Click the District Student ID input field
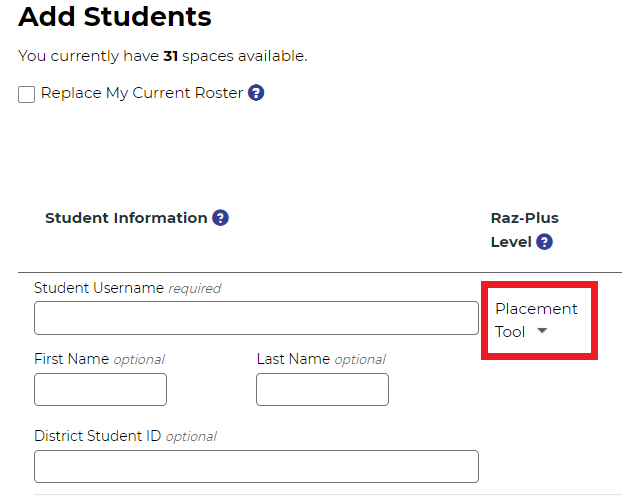The width and height of the screenshot is (622, 495). coord(256,466)
